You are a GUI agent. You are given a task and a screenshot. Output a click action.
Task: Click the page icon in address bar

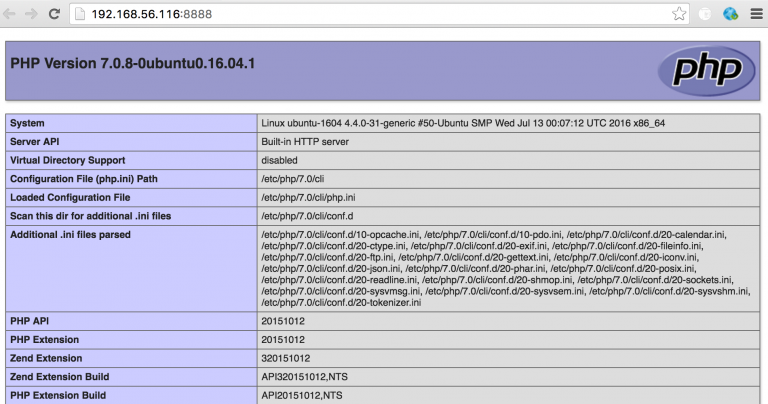pos(80,15)
